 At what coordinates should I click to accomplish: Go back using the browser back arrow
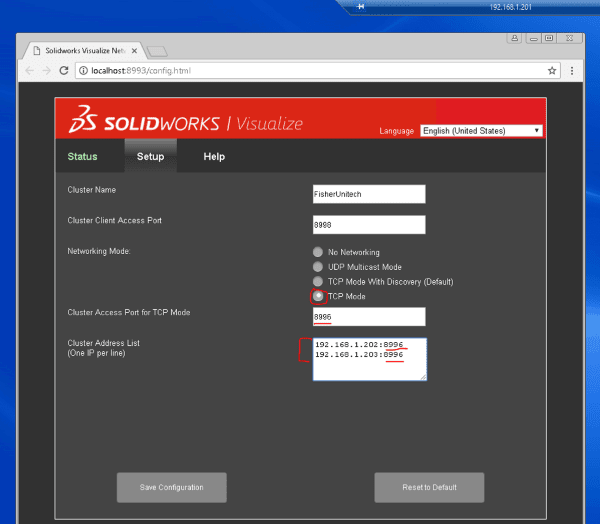pyautogui.click(x=29, y=70)
